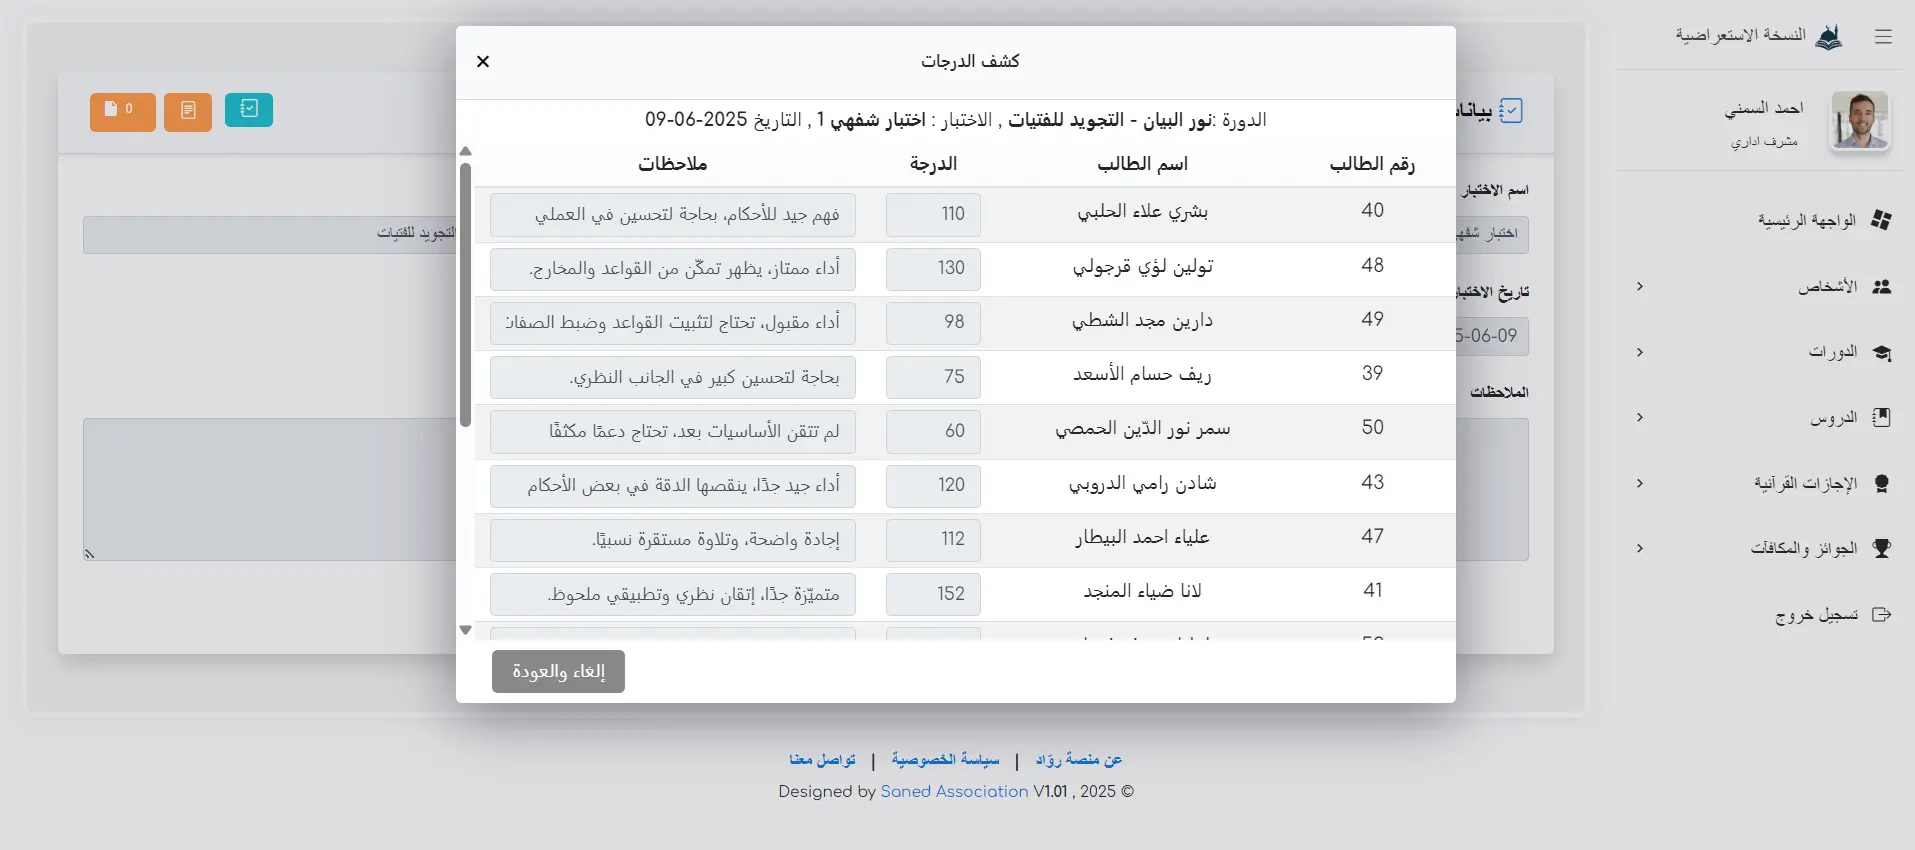
Task: Click احمد السمني profile picture
Action: coord(1859,121)
